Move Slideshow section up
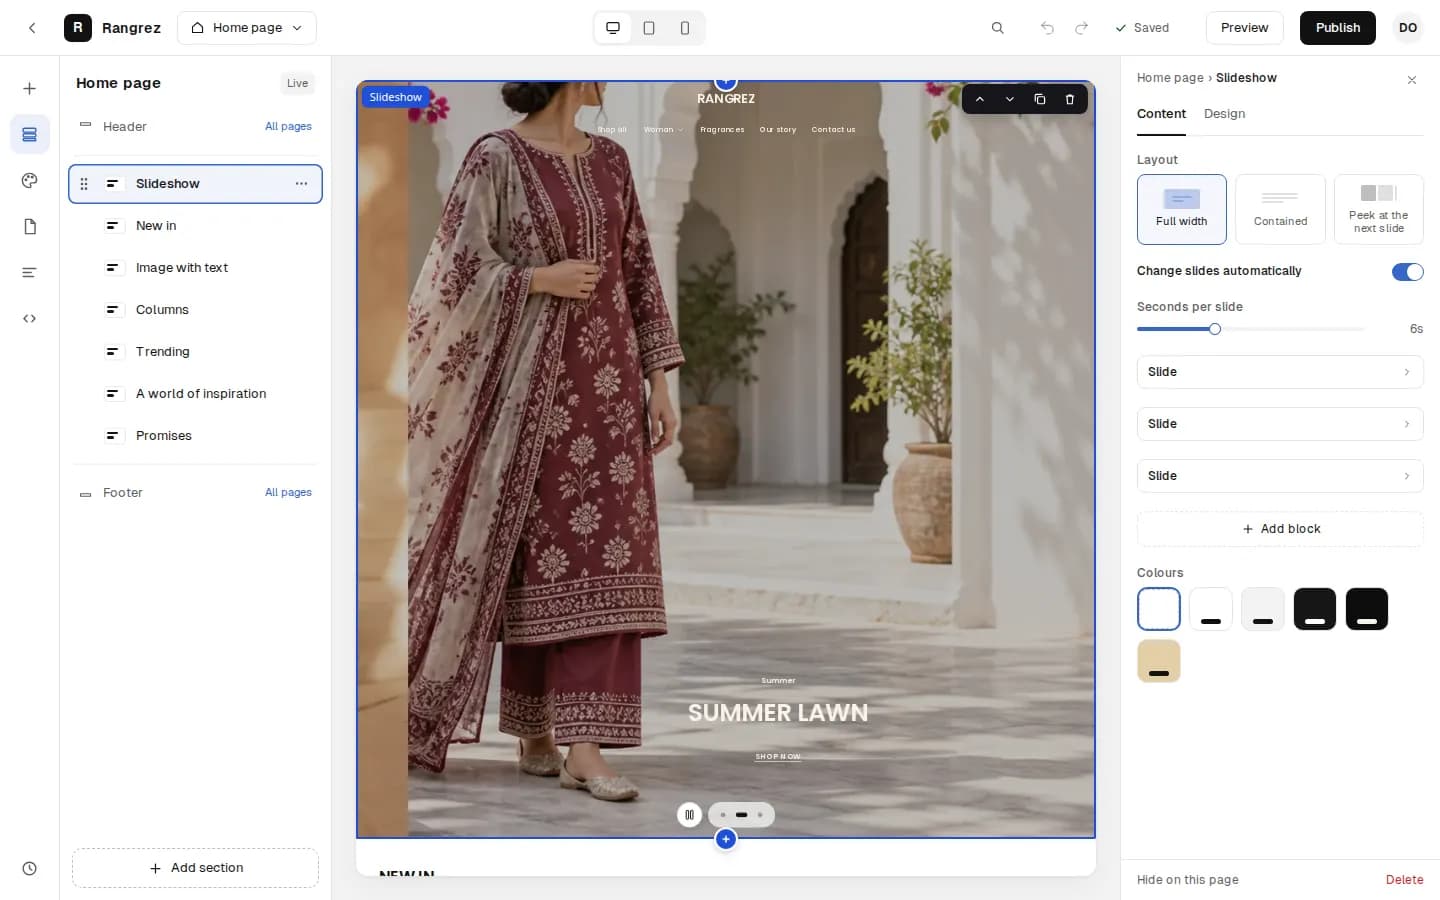Screen dimensions: 1440x900 980,100
